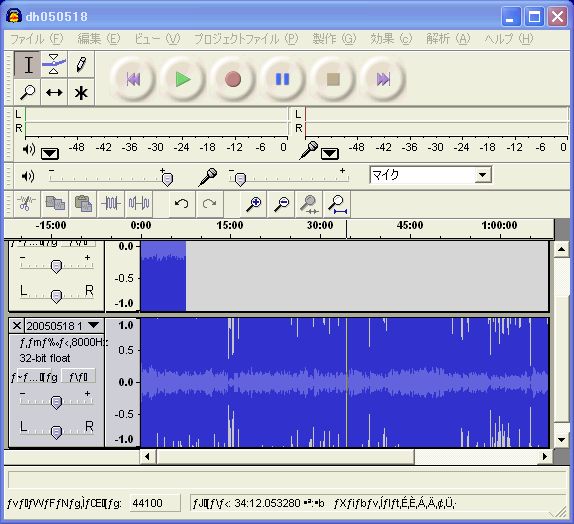Toggle mute on 20050518 1 track
The width and height of the screenshot is (574, 524).
click(x=34, y=376)
